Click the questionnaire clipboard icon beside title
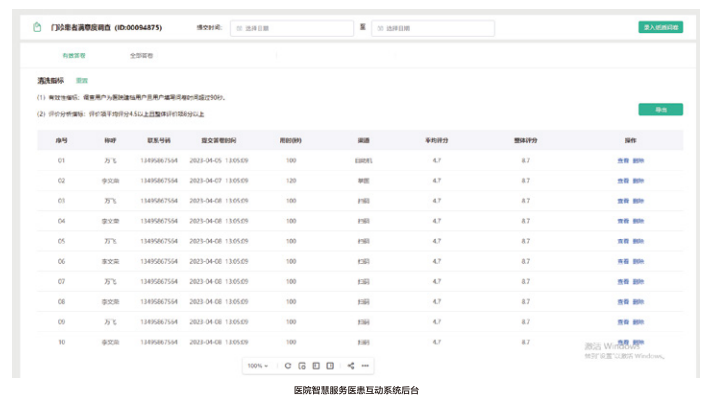 pos(37,28)
